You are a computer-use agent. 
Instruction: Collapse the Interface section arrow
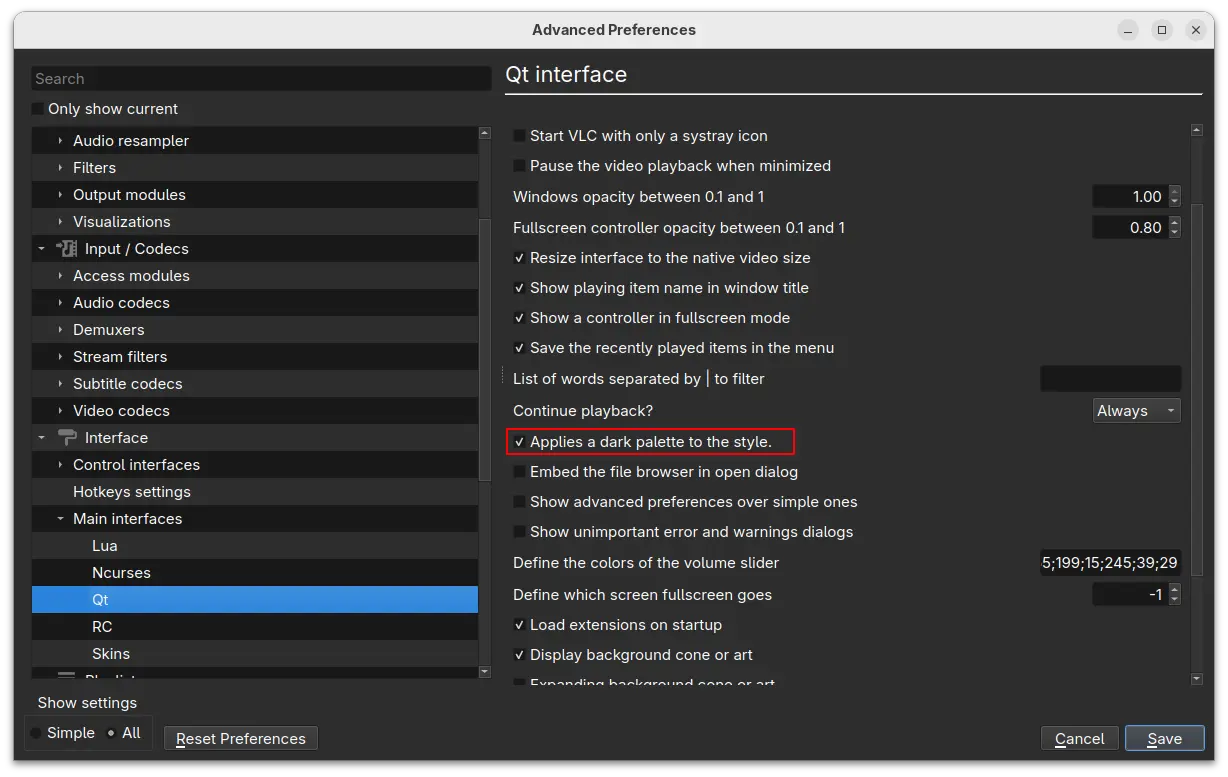pyautogui.click(x=41, y=438)
